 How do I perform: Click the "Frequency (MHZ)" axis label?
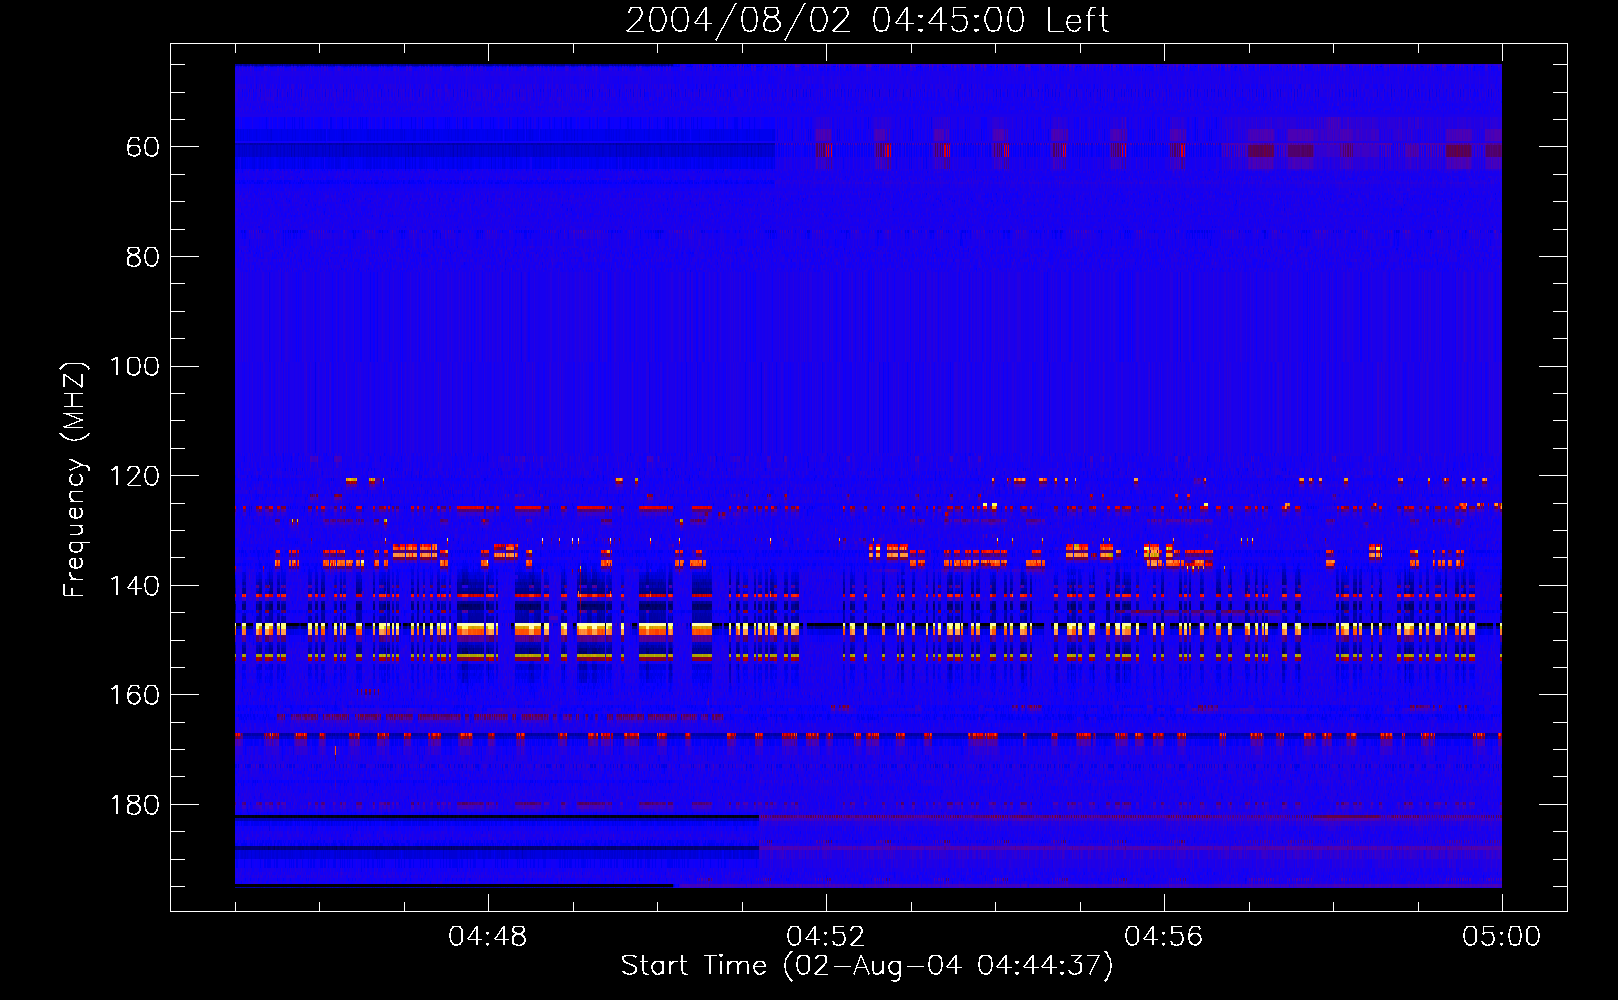[75, 479]
